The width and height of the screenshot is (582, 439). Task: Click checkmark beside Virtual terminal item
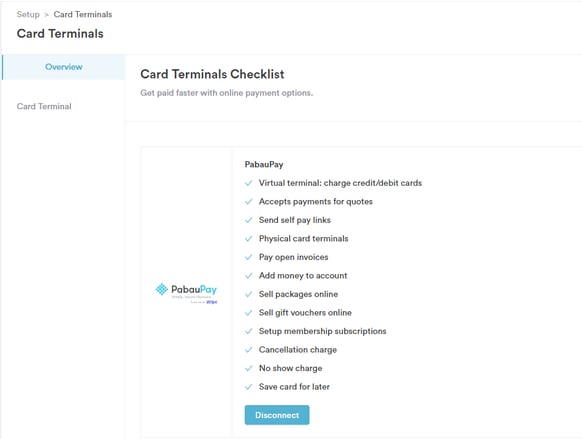click(249, 183)
